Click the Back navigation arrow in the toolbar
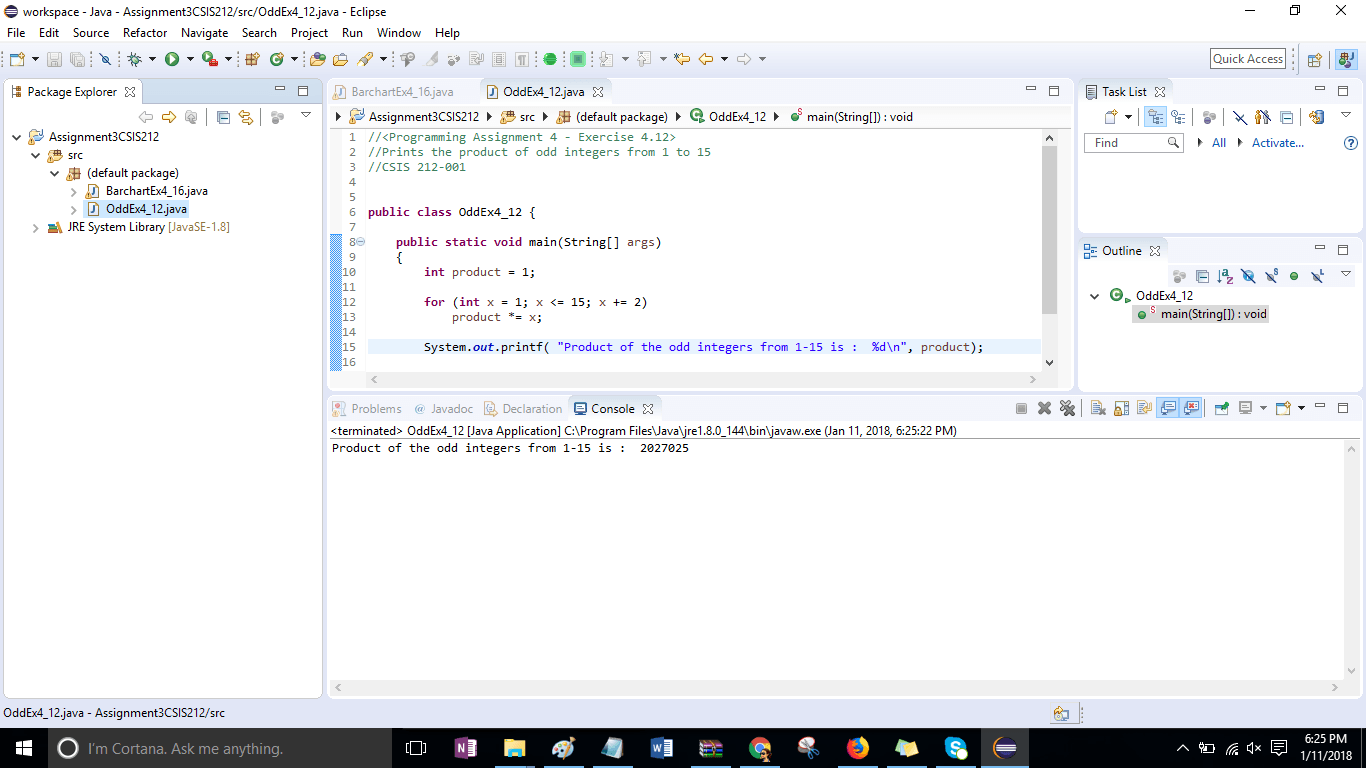 point(706,59)
